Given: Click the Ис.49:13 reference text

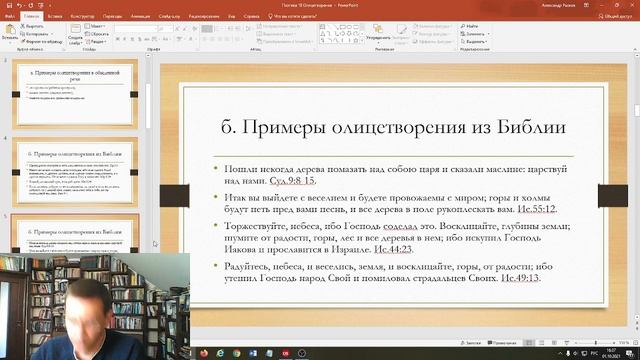Looking at the screenshot, I should pyautogui.click(x=520, y=278).
